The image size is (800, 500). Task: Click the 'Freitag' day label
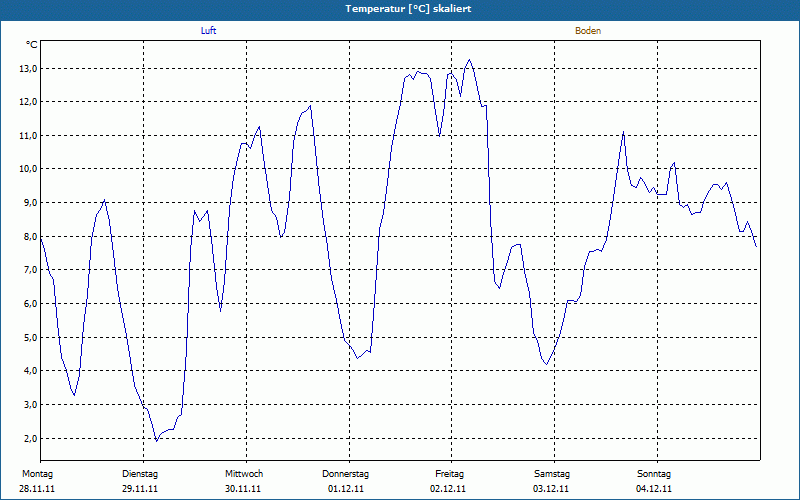(x=449, y=474)
